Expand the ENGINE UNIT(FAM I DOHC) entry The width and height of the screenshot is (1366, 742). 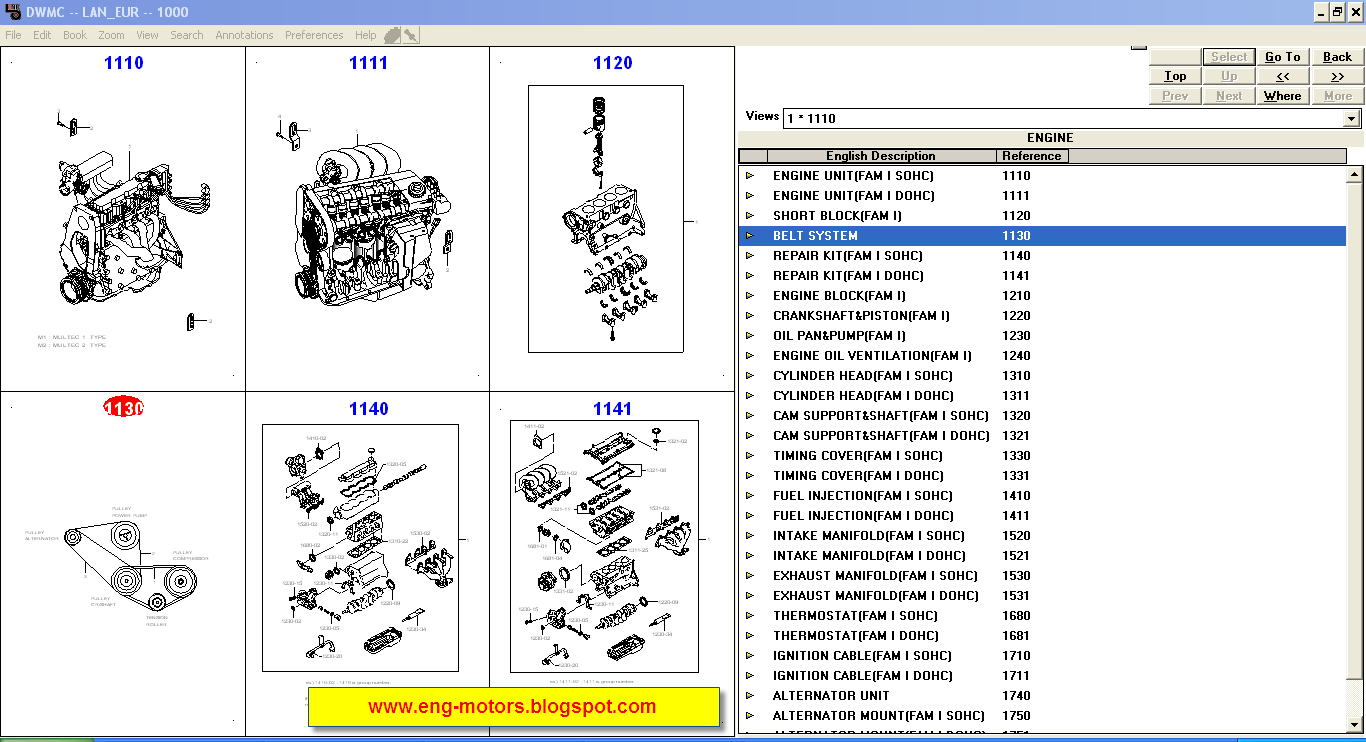click(x=751, y=195)
